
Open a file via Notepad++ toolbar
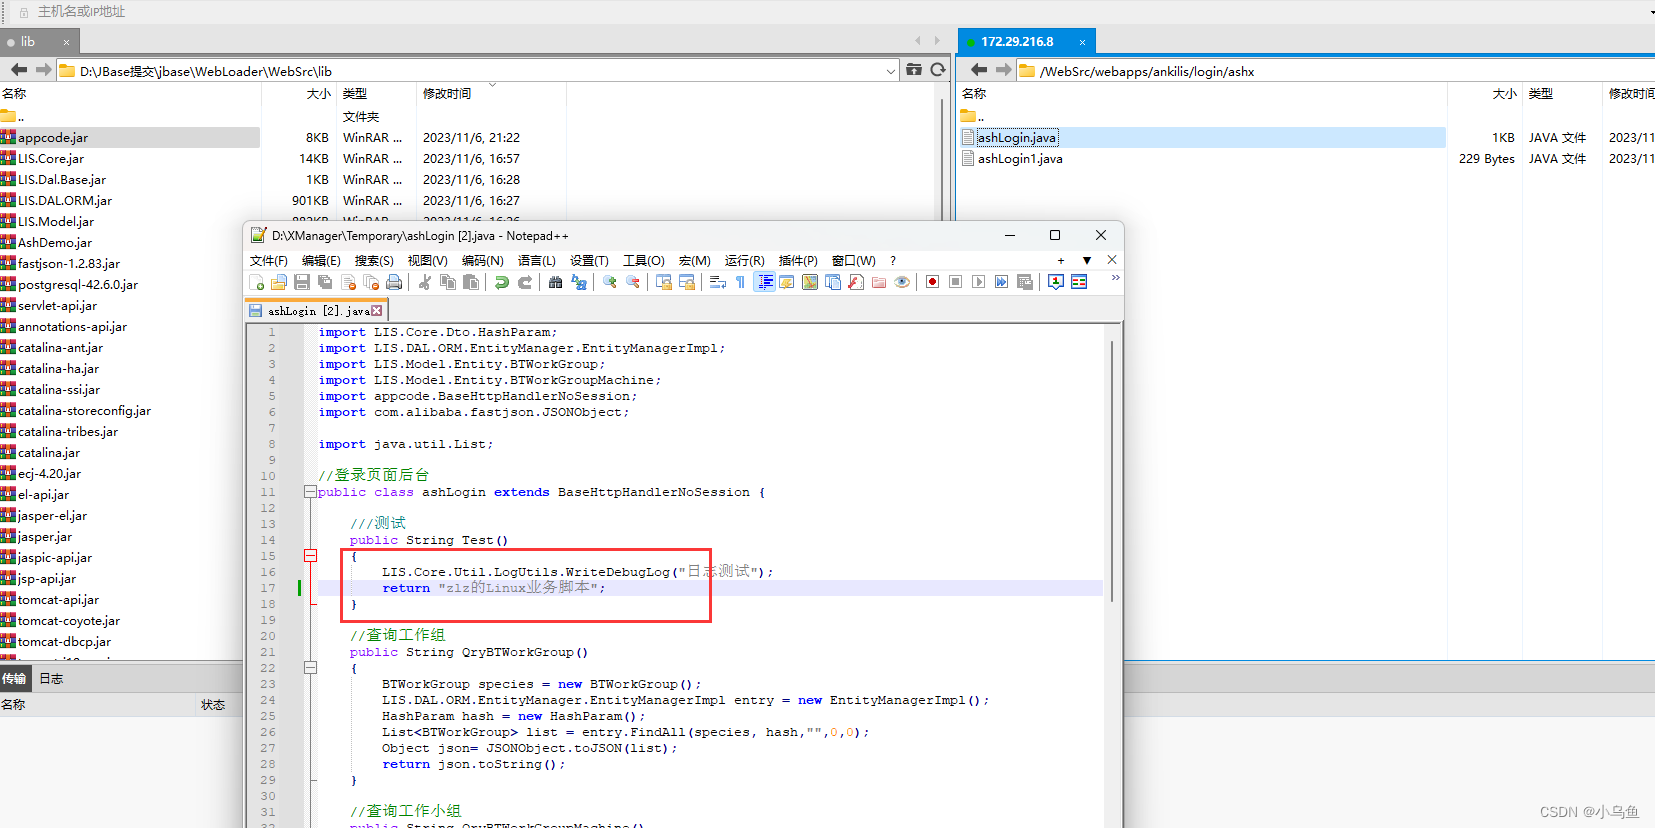tap(279, 283)
